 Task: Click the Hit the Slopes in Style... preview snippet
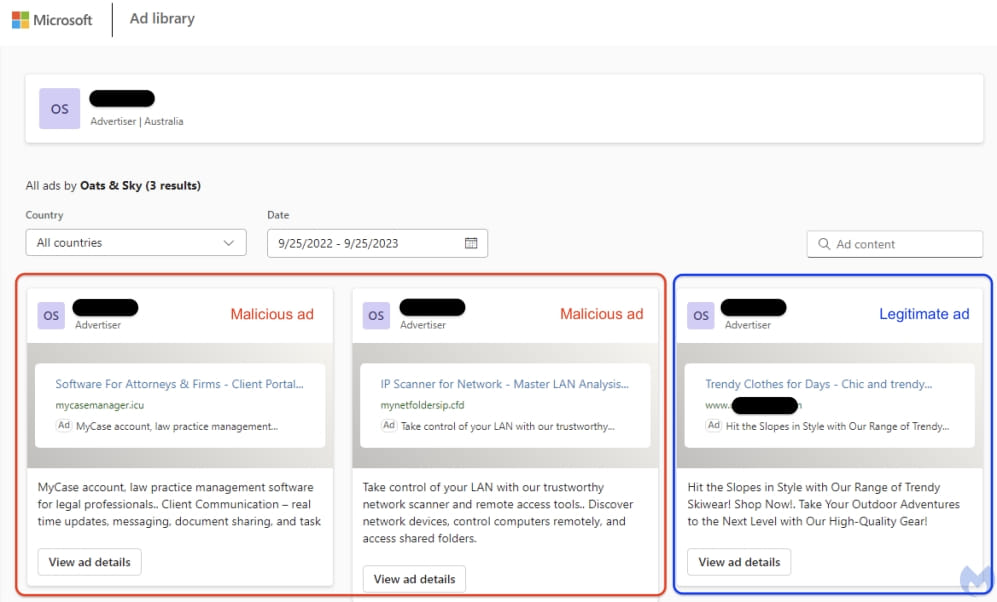[837, 427]
